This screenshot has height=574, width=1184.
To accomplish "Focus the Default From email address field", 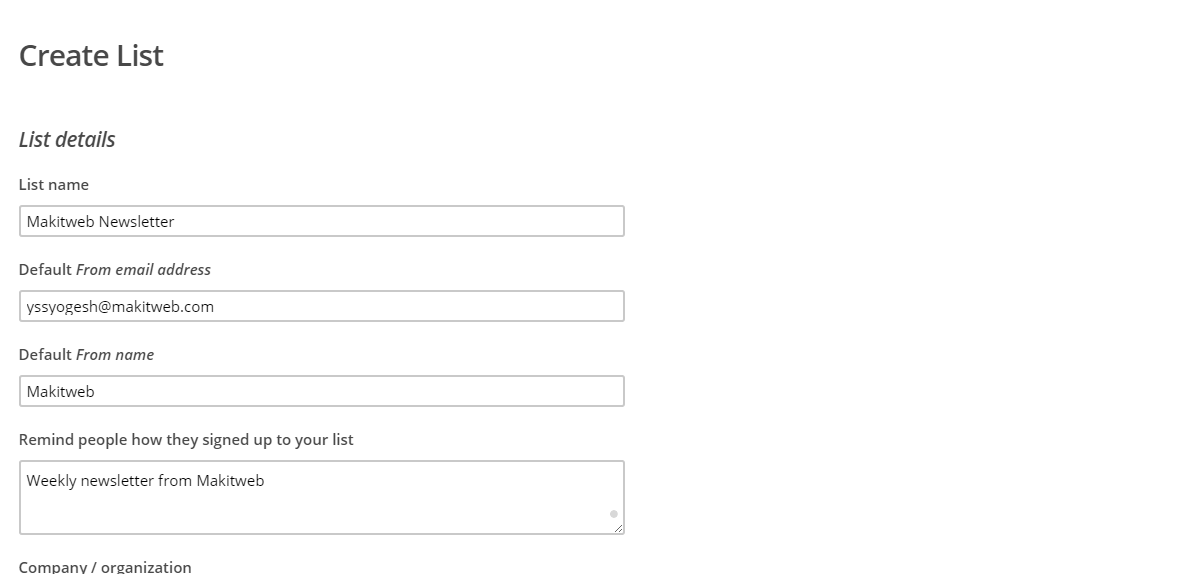I will pyautogui.click(x=322, y=306).
